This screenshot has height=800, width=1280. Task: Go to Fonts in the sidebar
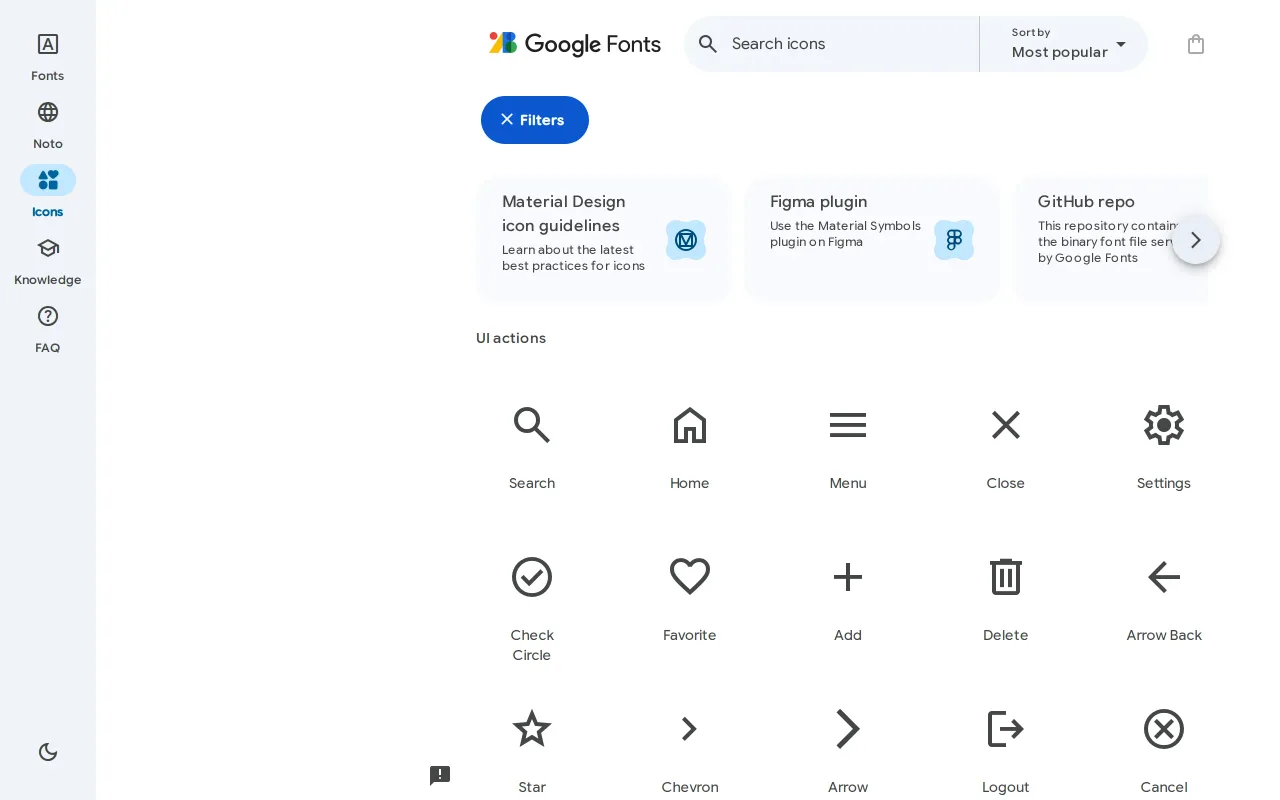48,58
